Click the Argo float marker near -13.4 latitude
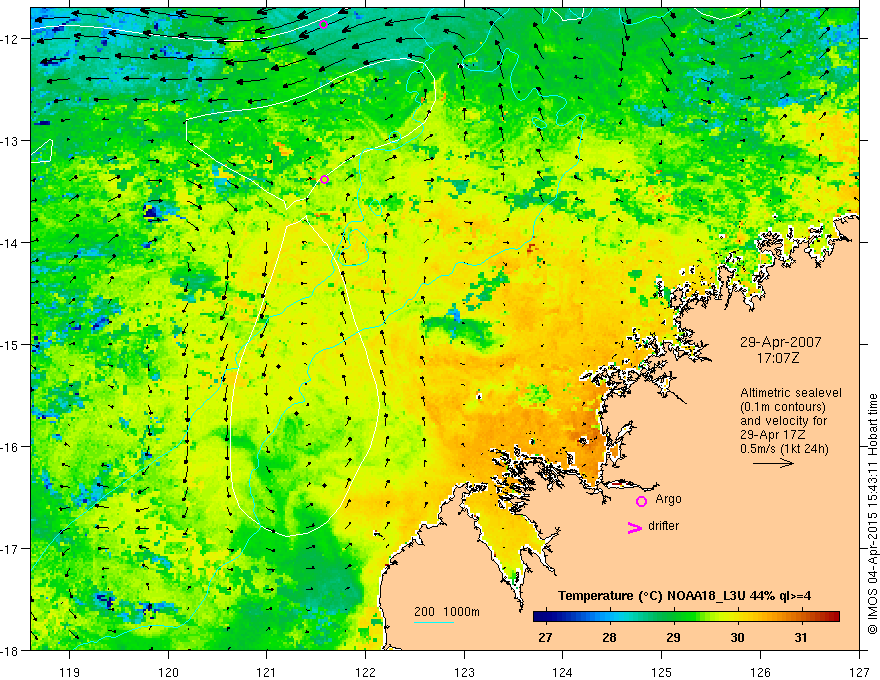Screen dimensions: 880x680 [324, 180]
